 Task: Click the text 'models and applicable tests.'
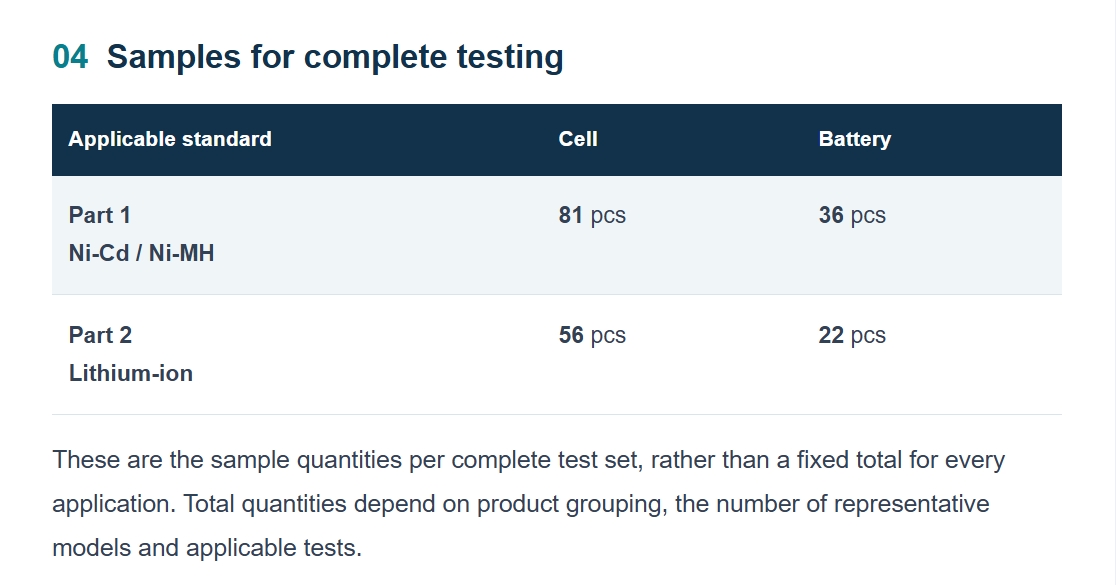(207, 548)
